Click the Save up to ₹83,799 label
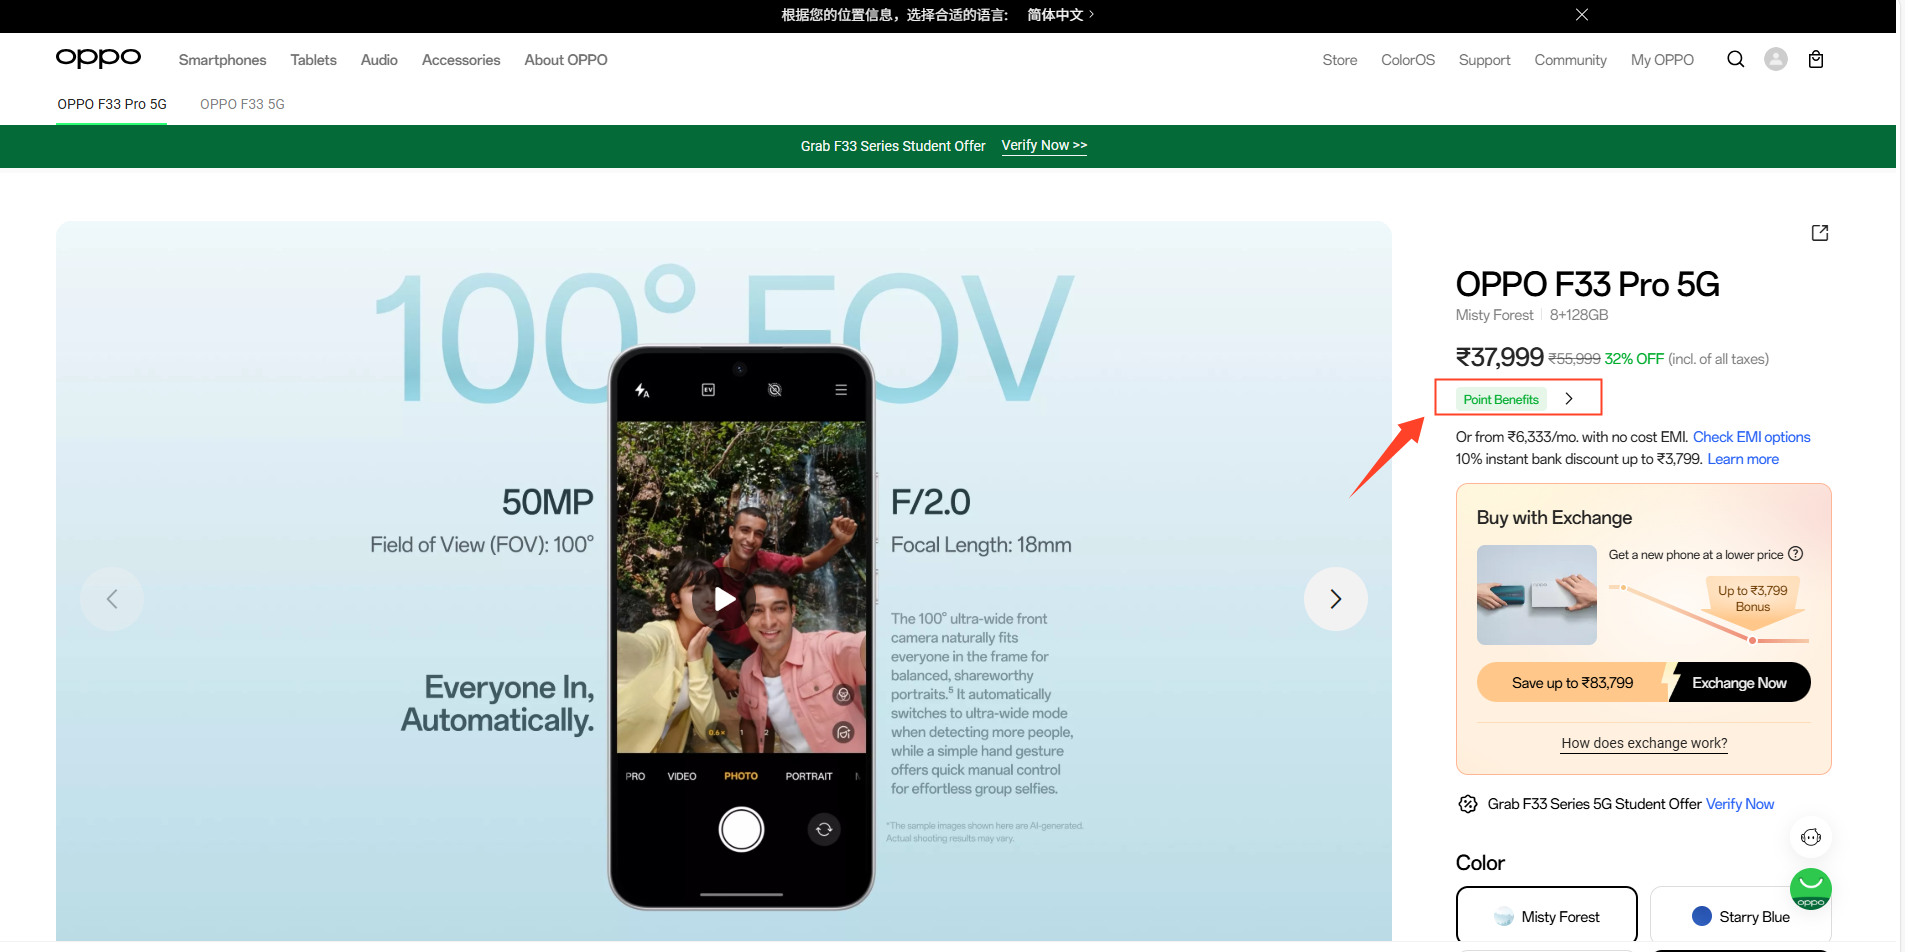Viewport: 1905px width, 952px height. (x=1572, y=683)
